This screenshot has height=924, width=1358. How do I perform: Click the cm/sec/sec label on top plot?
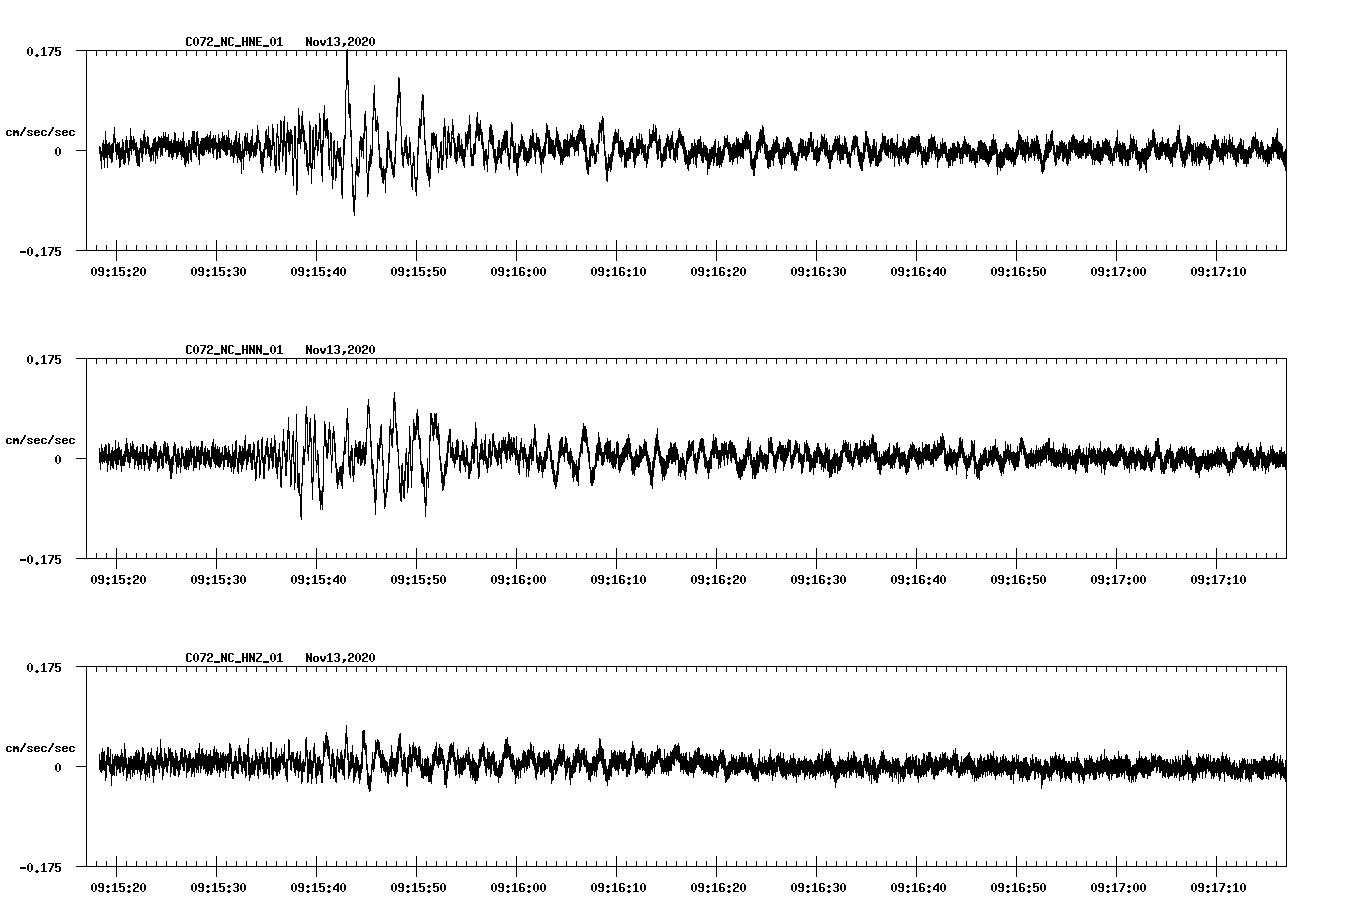coord(40,131)
